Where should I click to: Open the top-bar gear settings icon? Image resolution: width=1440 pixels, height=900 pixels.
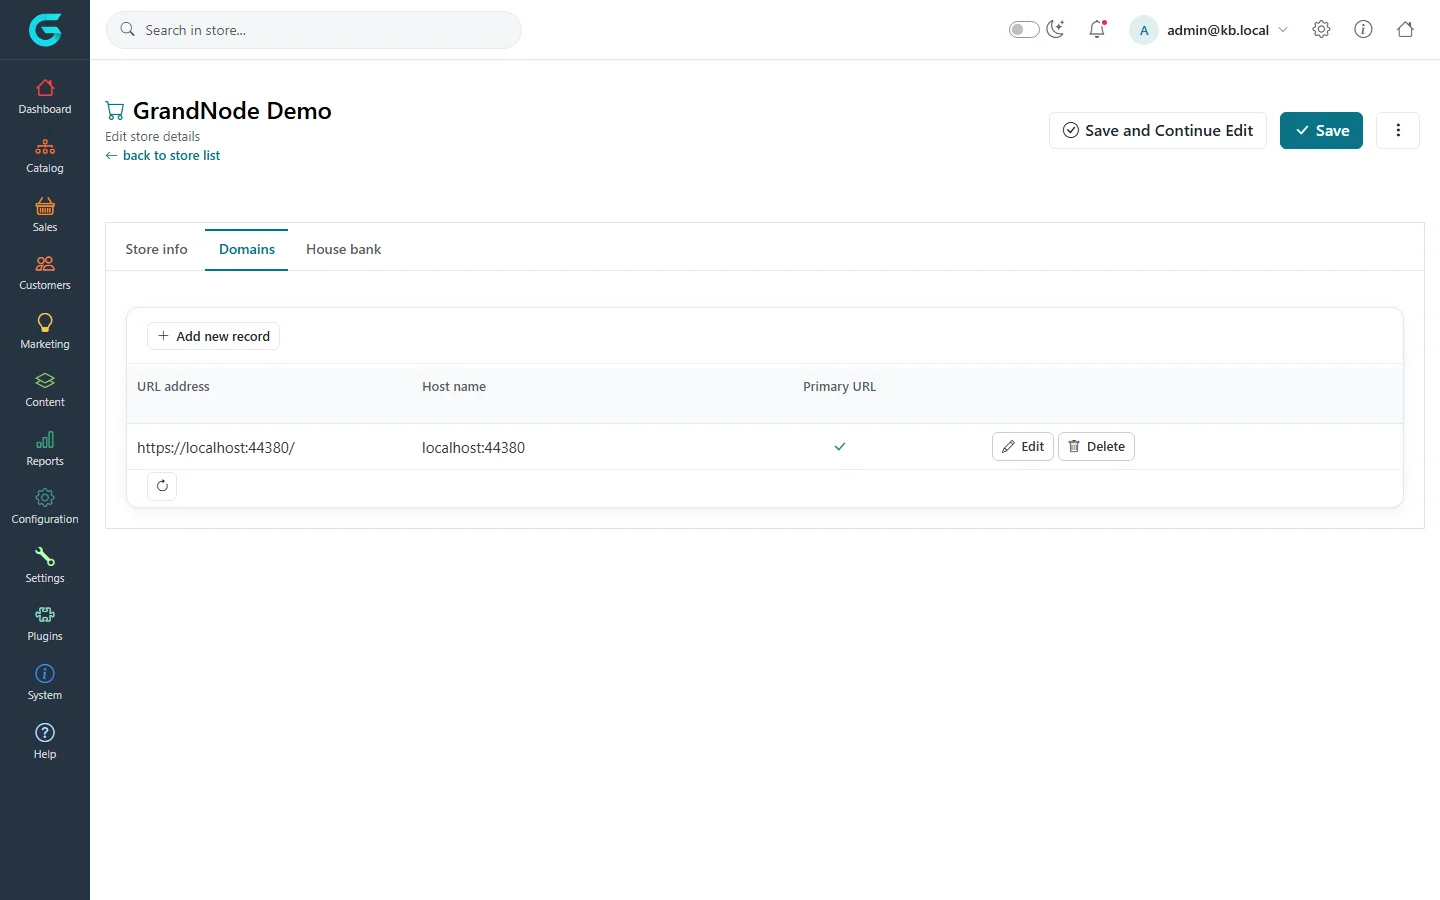click(x=1321, y=29)
